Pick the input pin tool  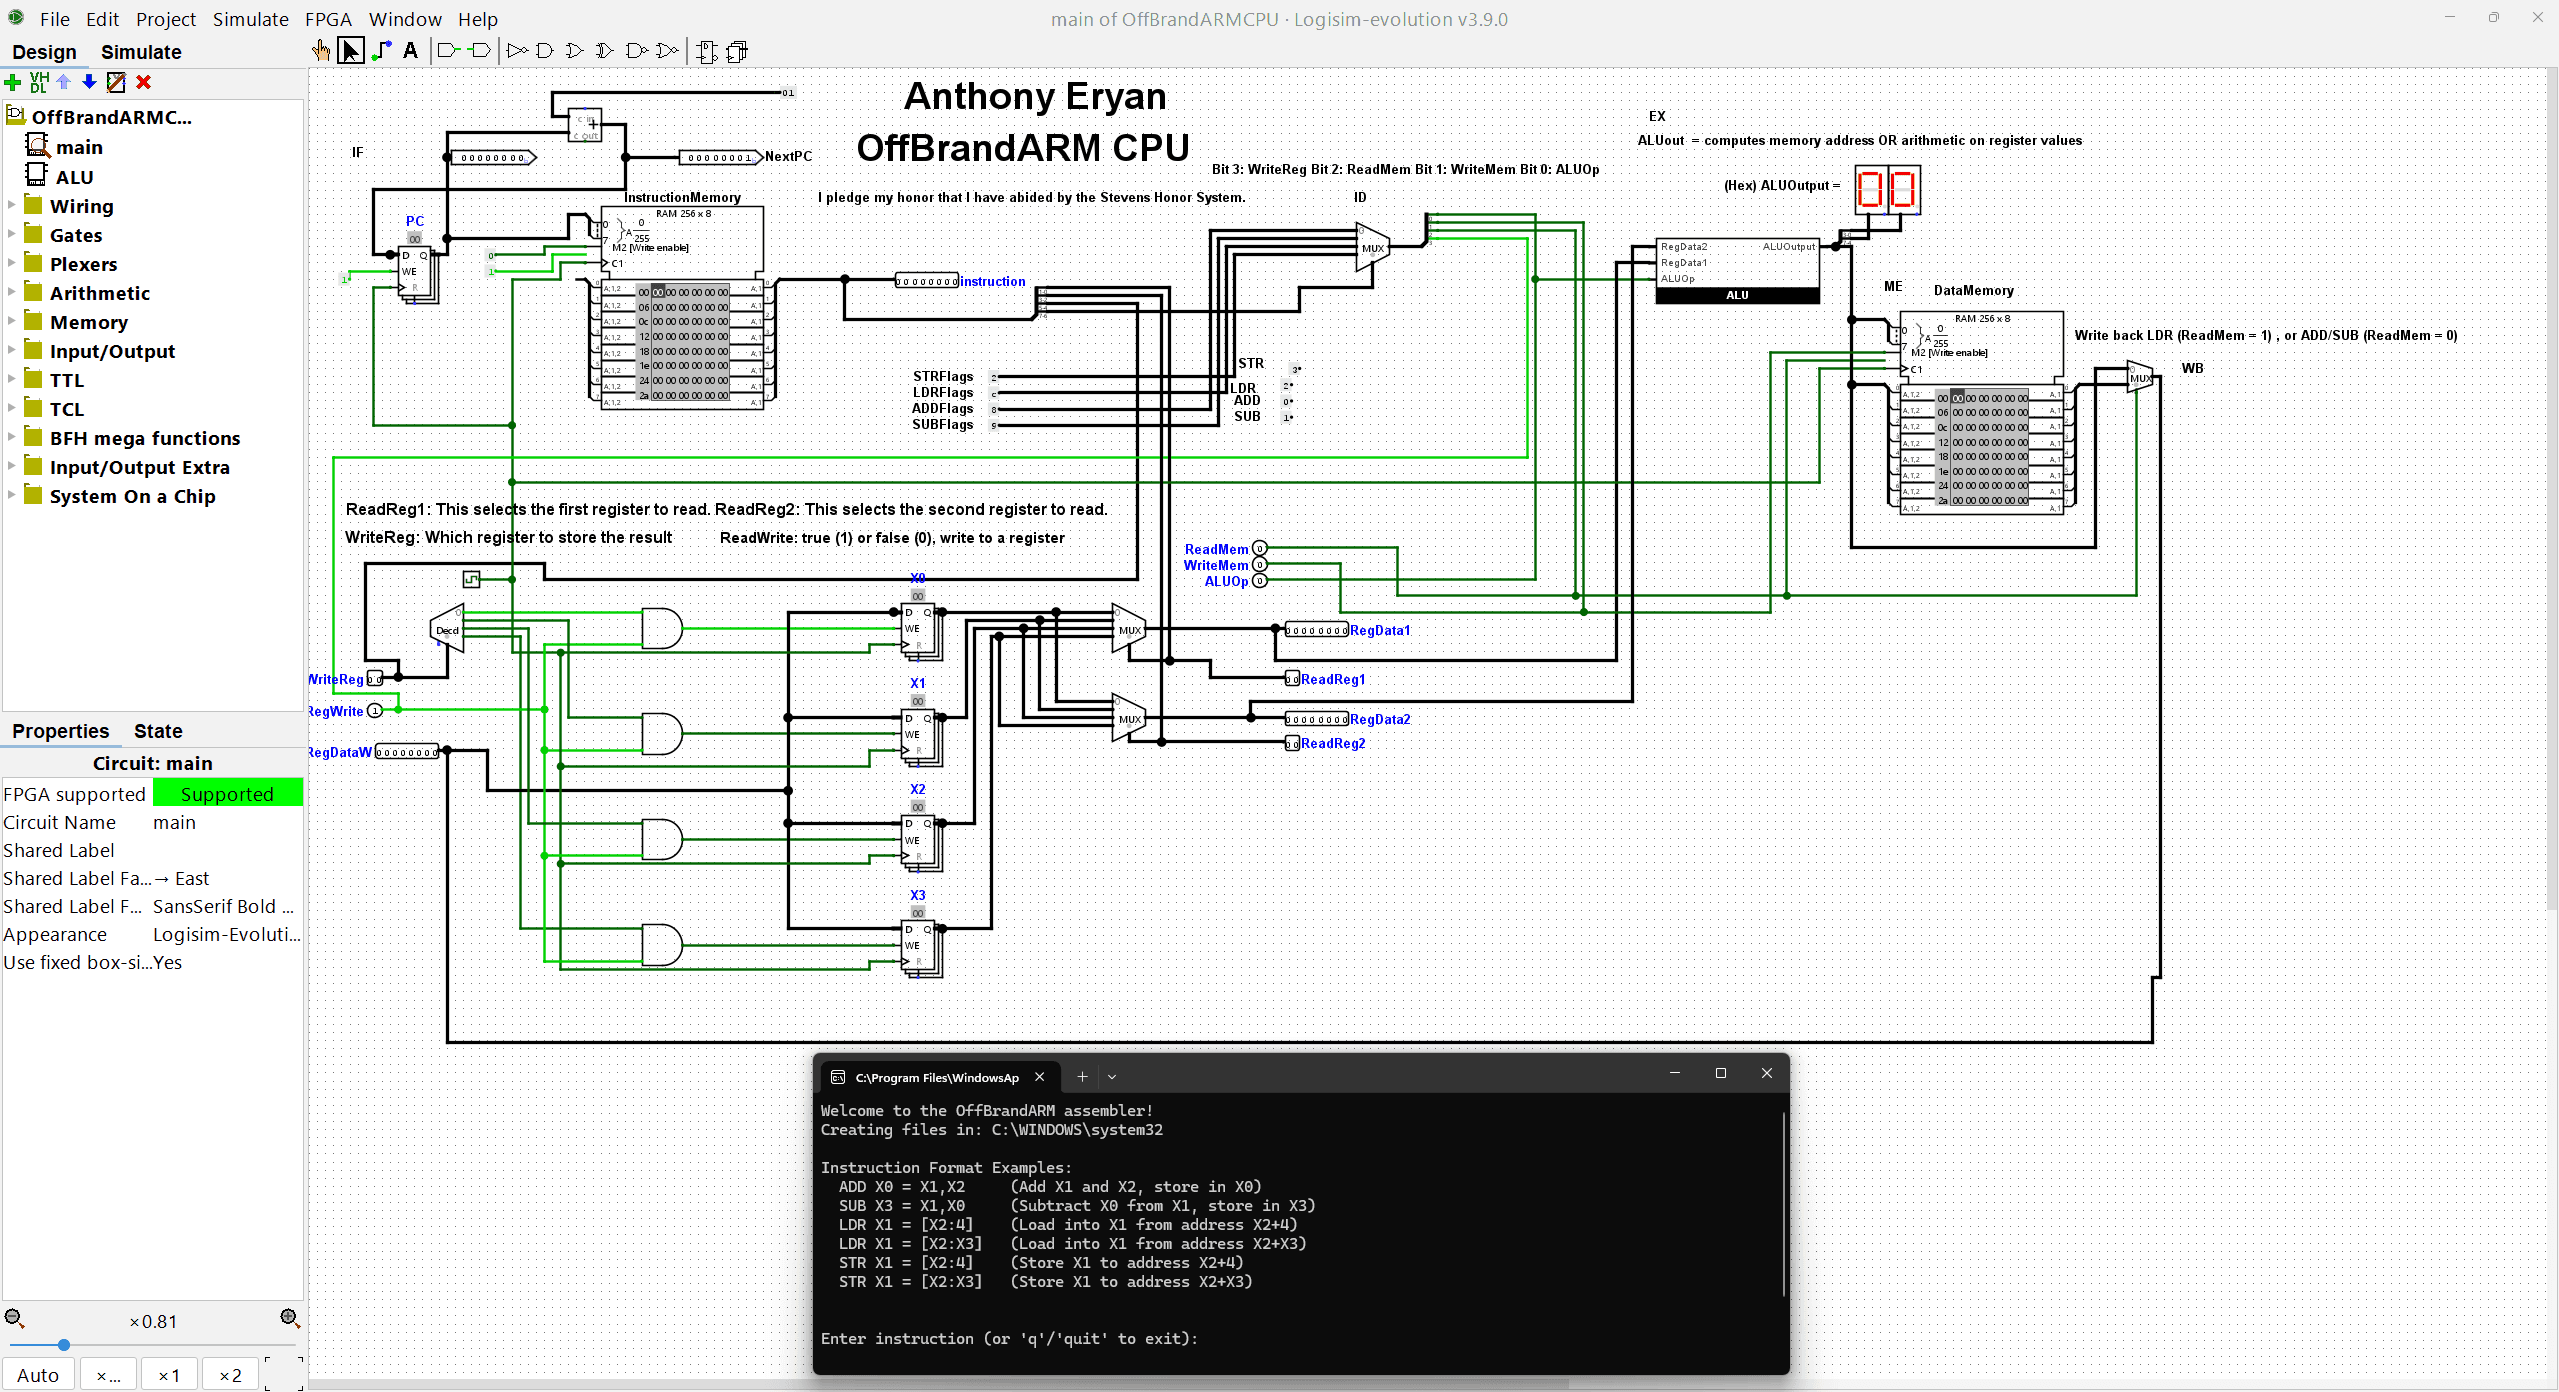point(447,50)
